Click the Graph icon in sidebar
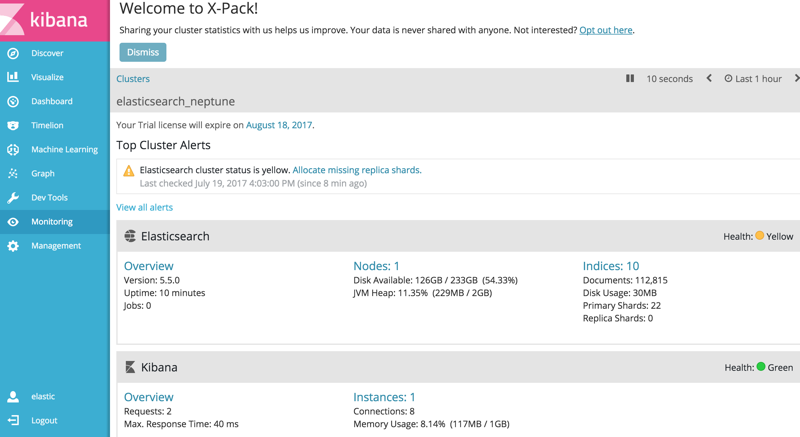 pyautogui.click(x=13, y=173)
